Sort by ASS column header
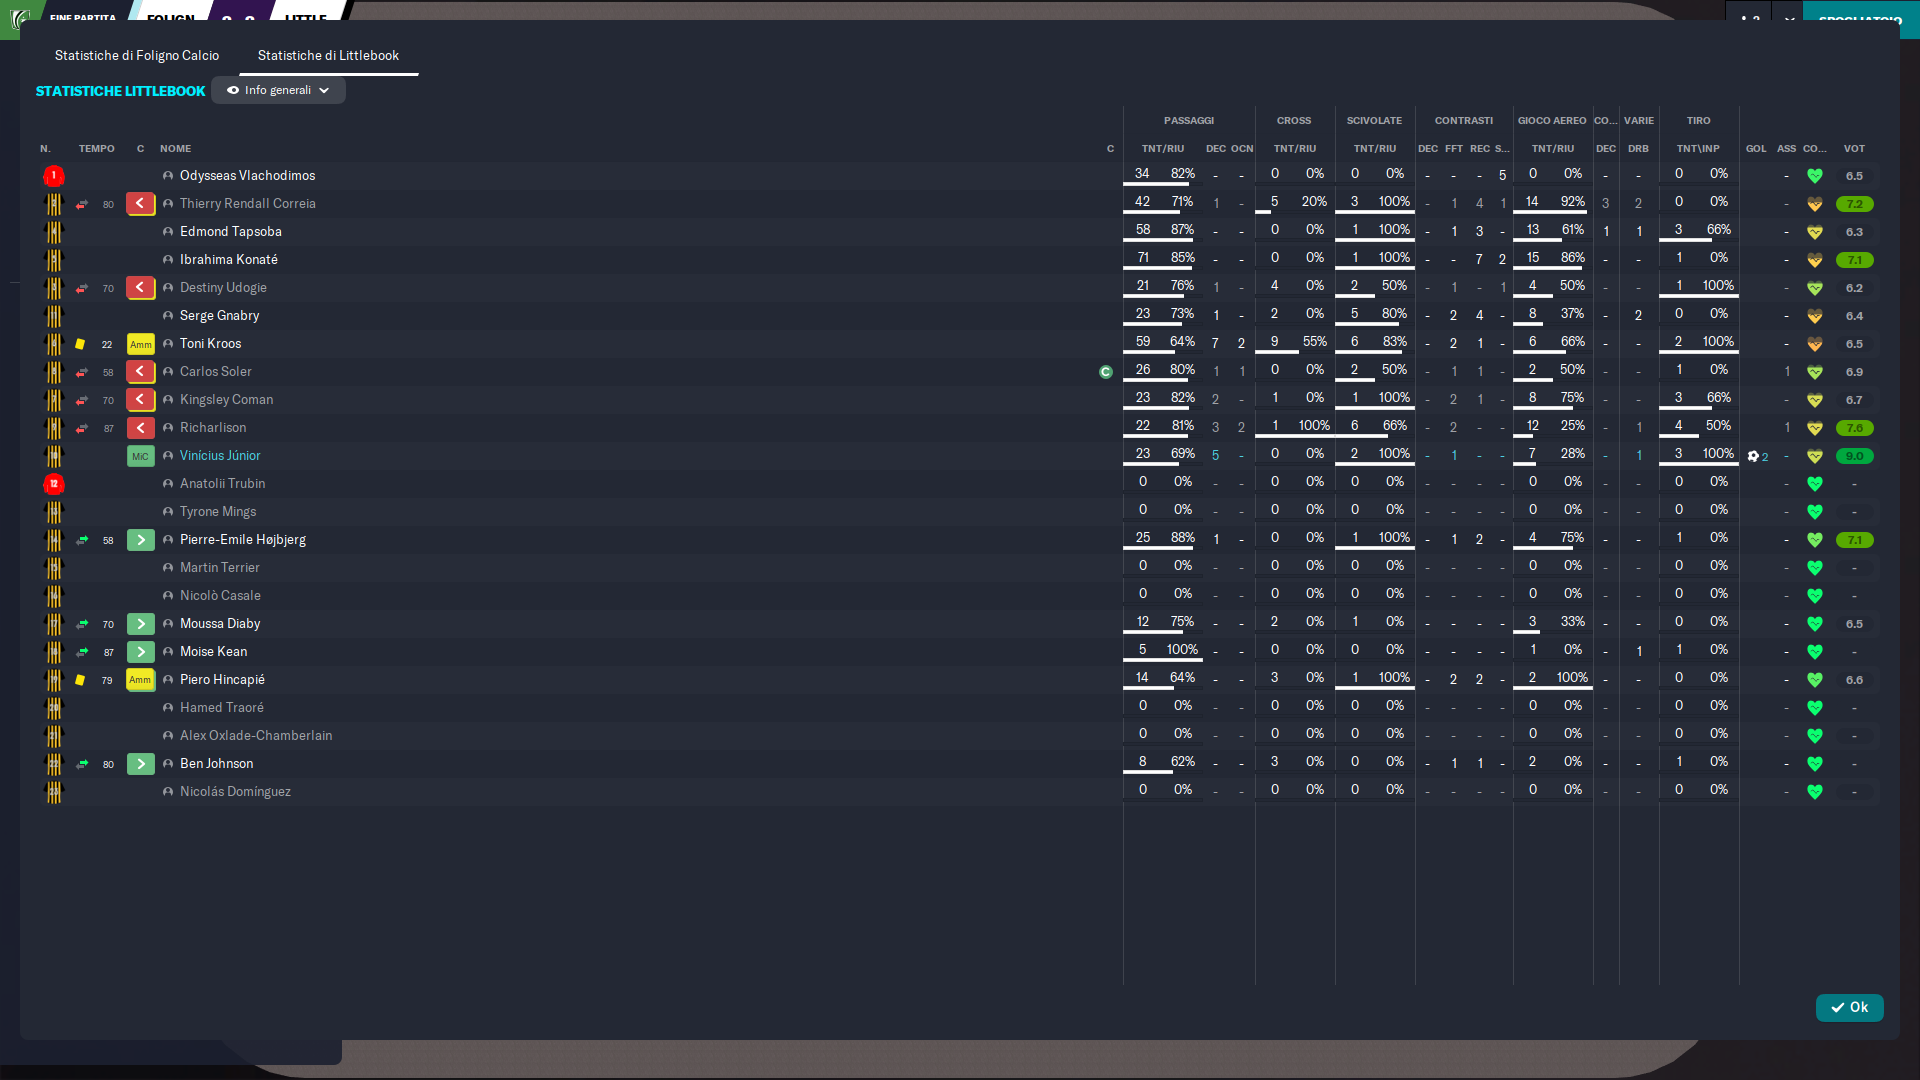 [1786, 149]
